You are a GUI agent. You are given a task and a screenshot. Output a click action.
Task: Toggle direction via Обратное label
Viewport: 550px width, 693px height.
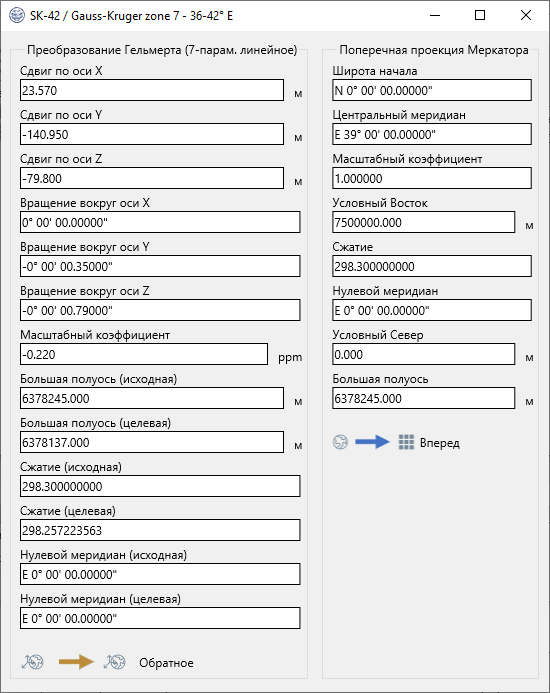pos(166,663)
